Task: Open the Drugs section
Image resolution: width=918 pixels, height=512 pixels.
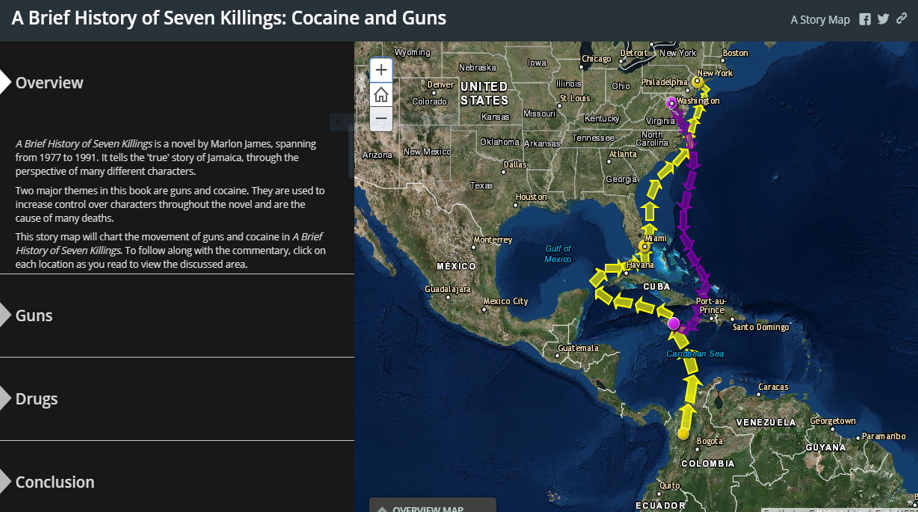Action: click(36, 398)
